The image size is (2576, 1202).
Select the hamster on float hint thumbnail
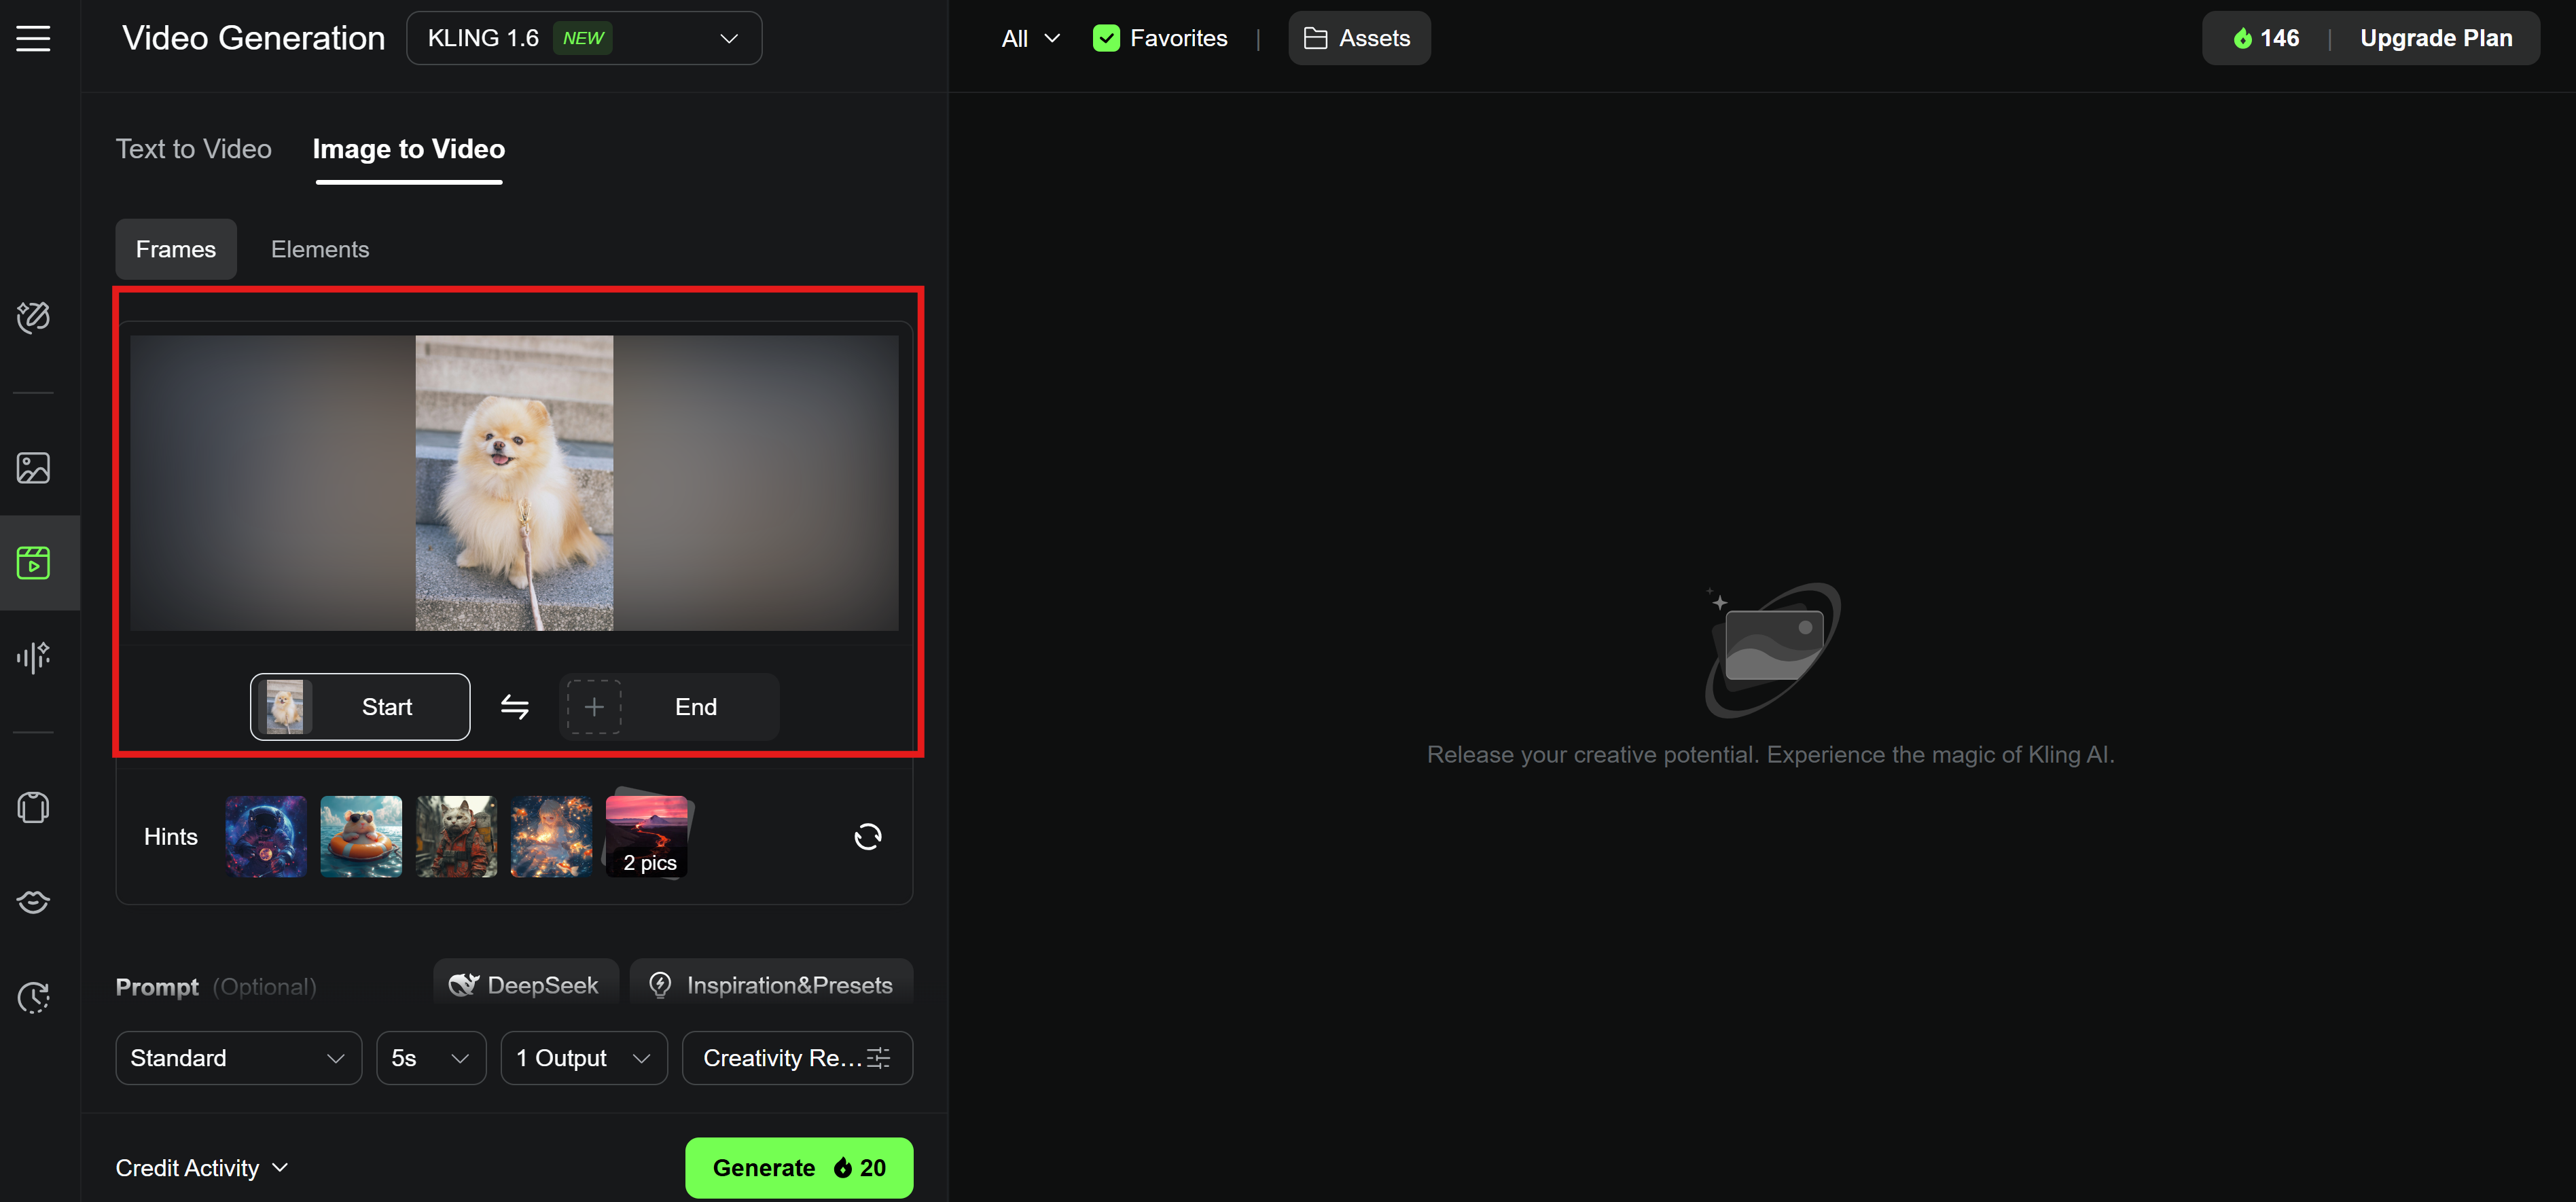click(x=361, y=837)
